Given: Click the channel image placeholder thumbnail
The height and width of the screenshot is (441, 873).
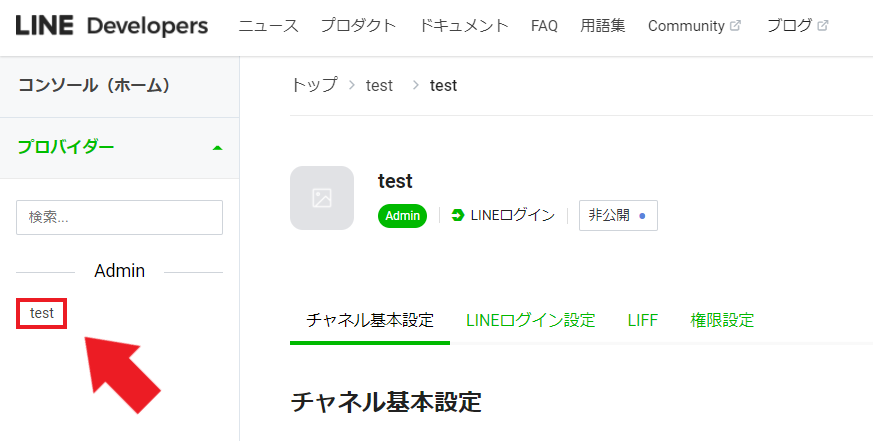Looking at the screenshot, I should tap(322, 198).
